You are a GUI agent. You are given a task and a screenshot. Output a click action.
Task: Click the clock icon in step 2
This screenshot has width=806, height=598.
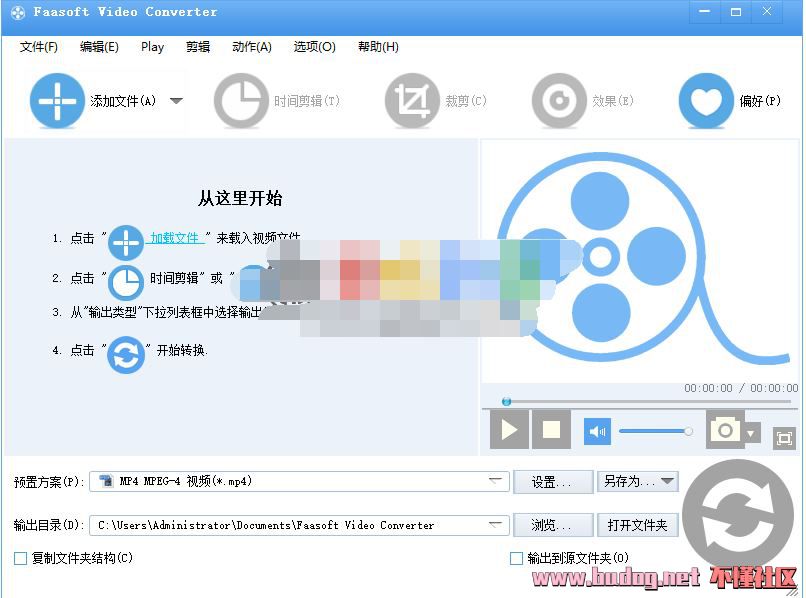pos(125,282)
